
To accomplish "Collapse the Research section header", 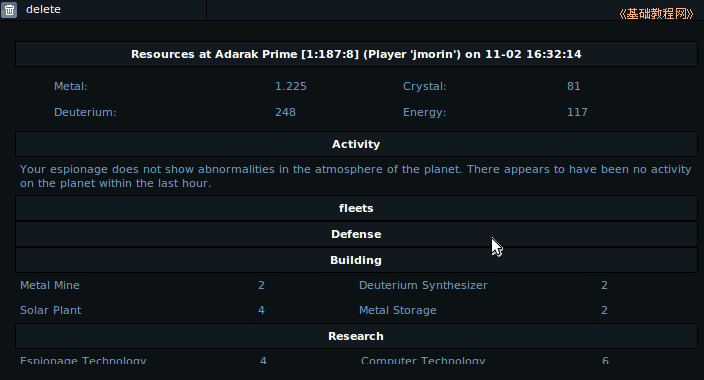I will tap(356, 336).
